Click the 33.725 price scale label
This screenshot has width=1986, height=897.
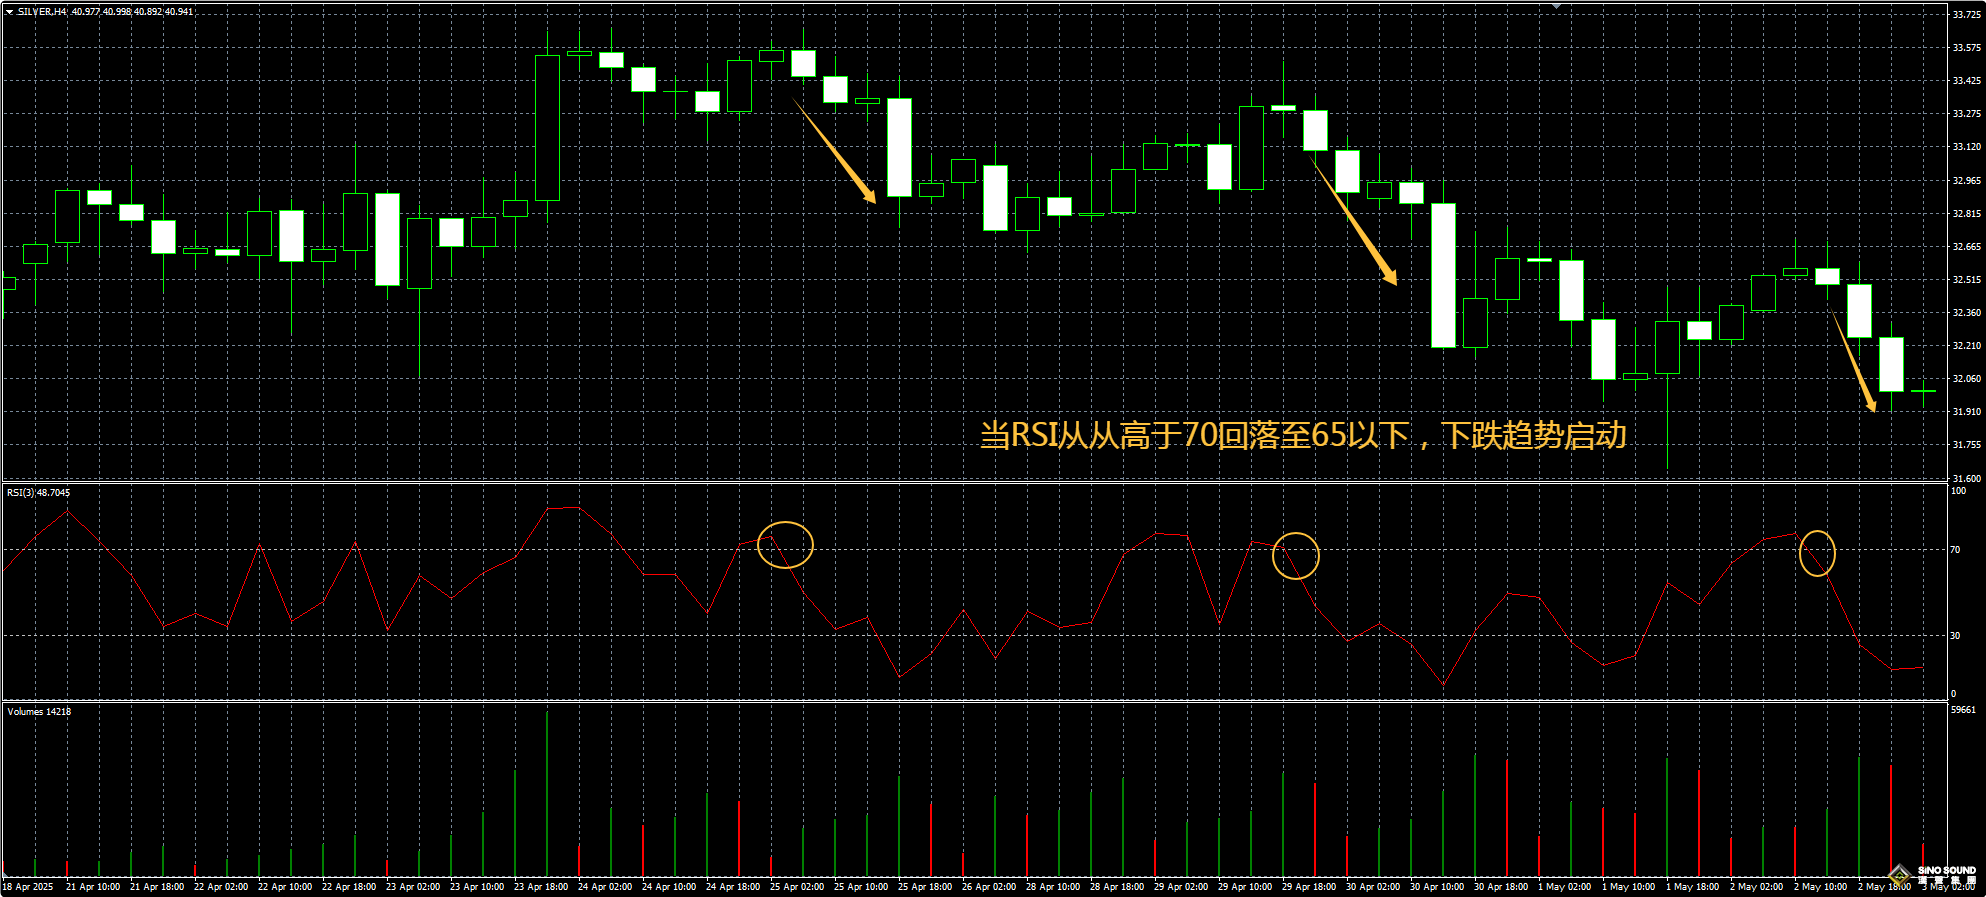pyautogui.click(x=1966, y=15)
